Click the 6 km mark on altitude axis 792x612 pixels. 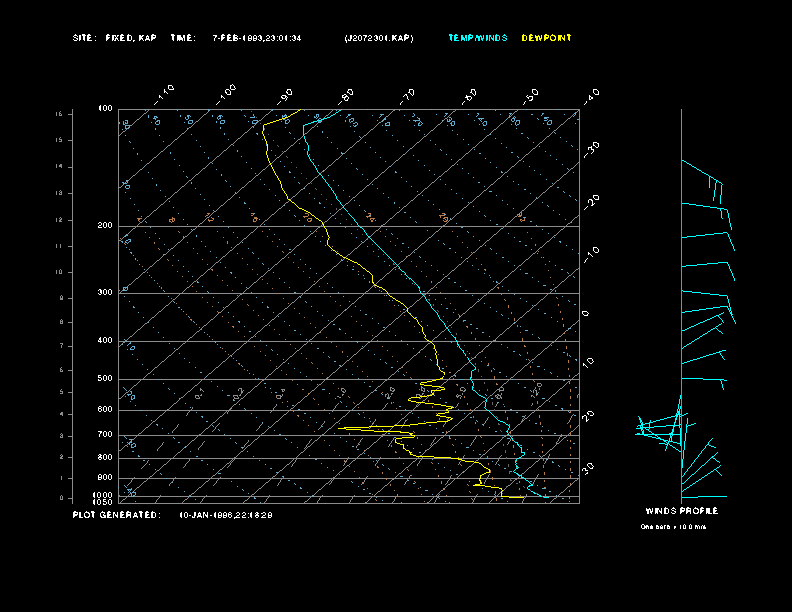[x=62, y=370]
